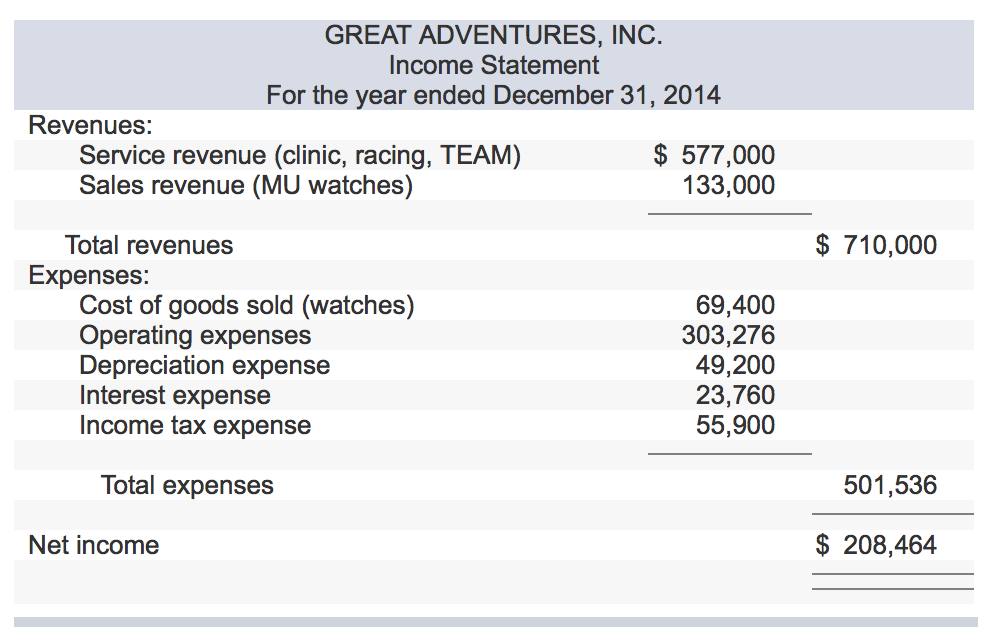Select the Revenues: section label
Screen dimensions: 990x644
click(90, 125)
